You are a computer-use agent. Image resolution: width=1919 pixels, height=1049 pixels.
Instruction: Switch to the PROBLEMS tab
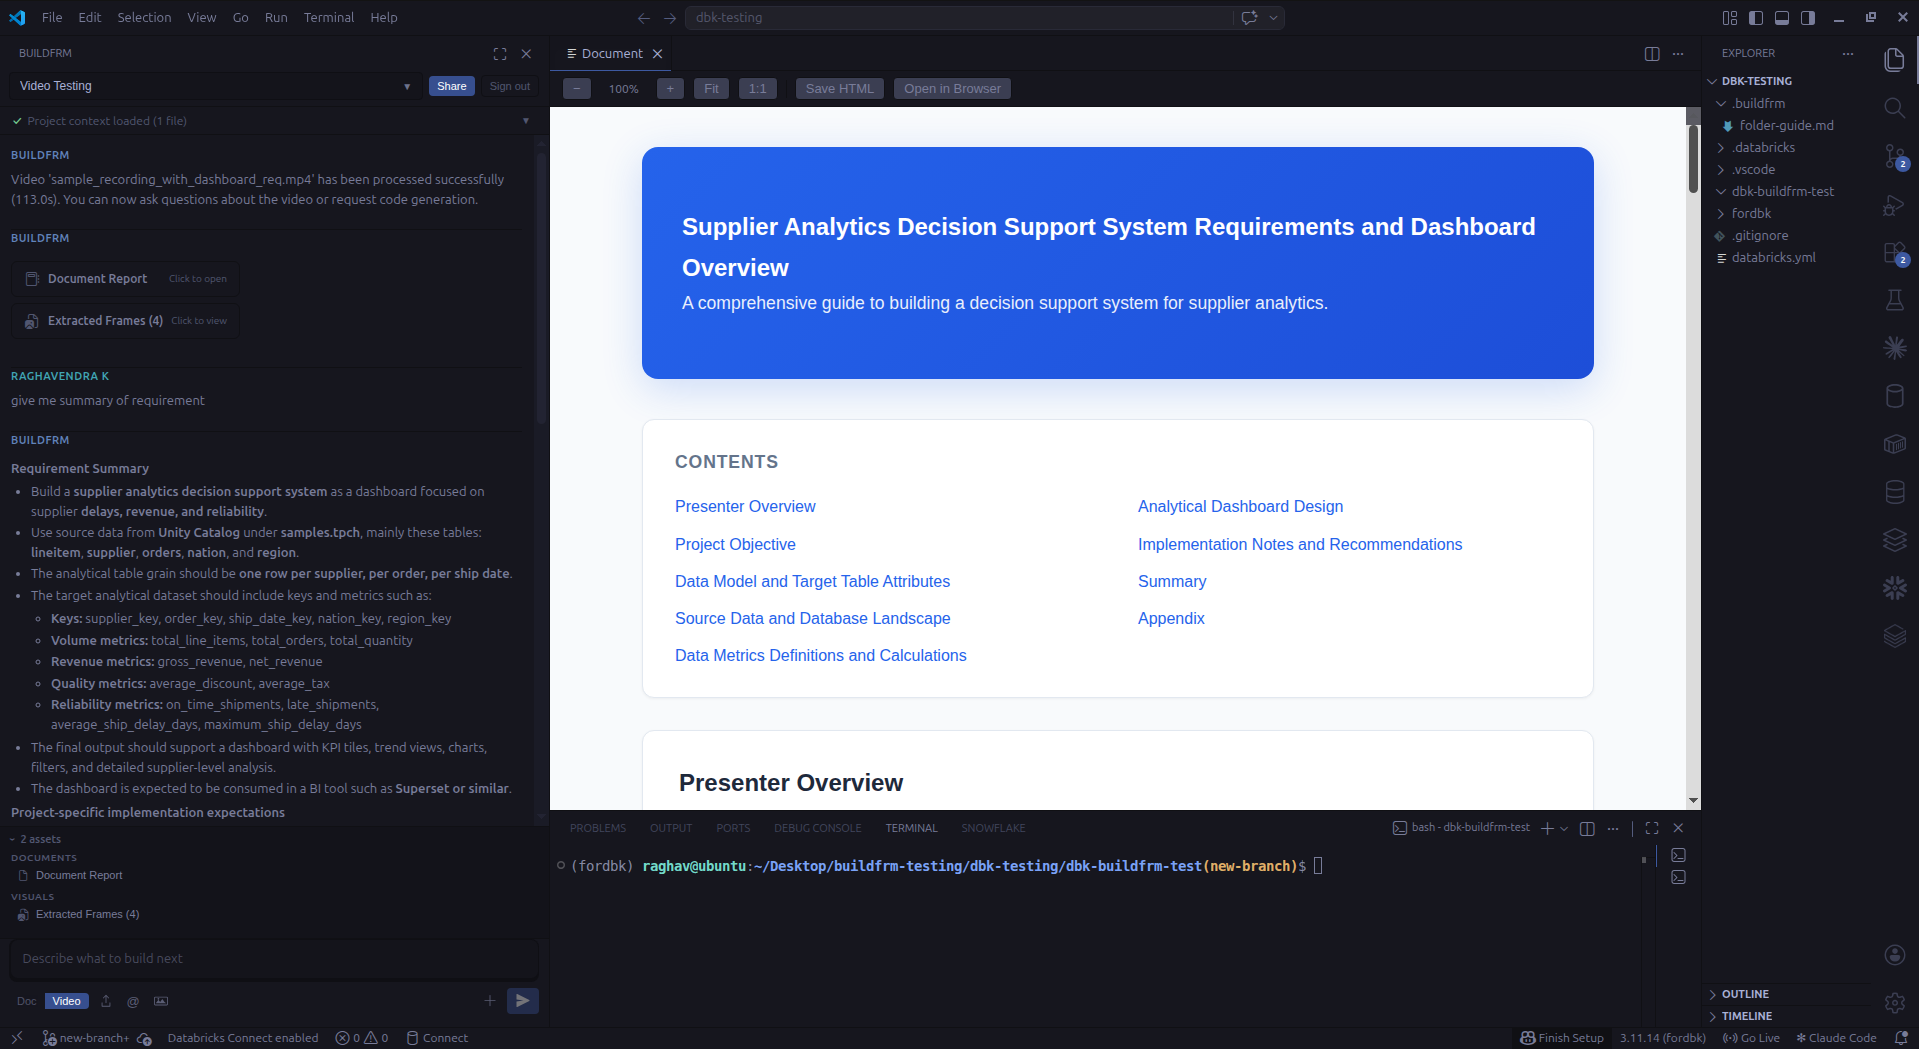[598, 828]
